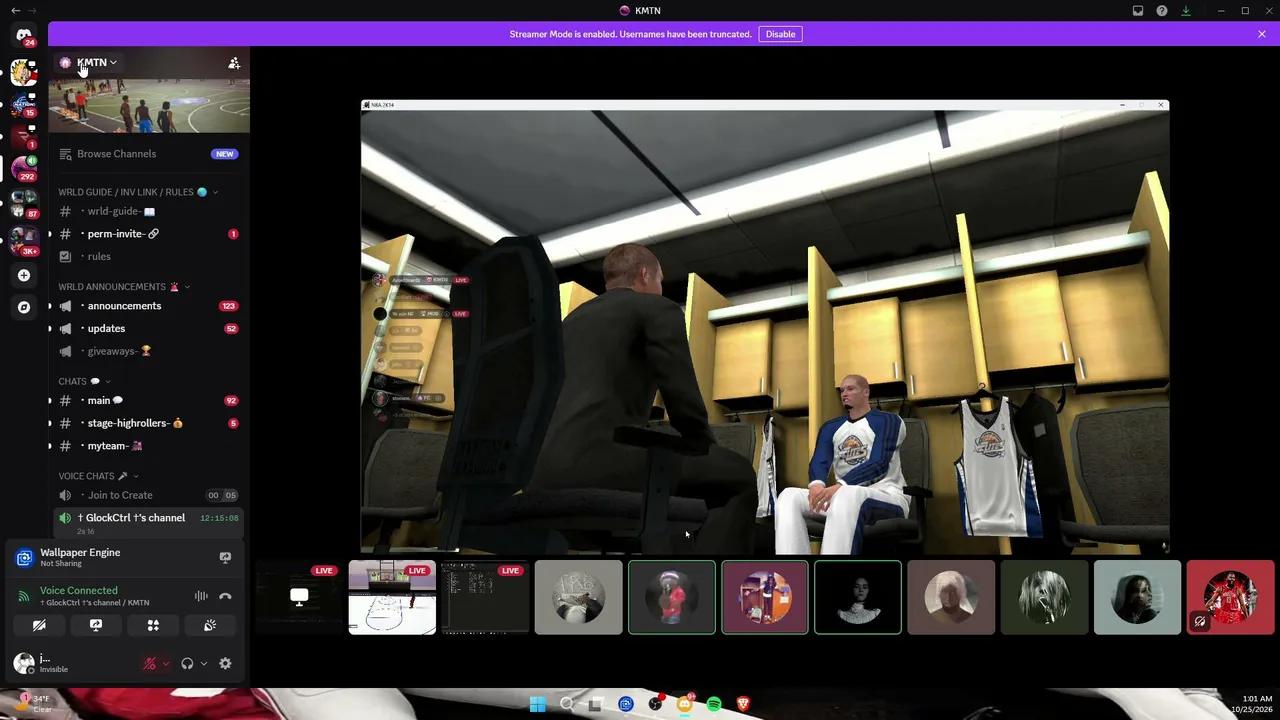Open the Browse Channels list
Image resolution: width=1280 pixels, height=720 pixels.
pyautogui.click(x=149, y=154)
